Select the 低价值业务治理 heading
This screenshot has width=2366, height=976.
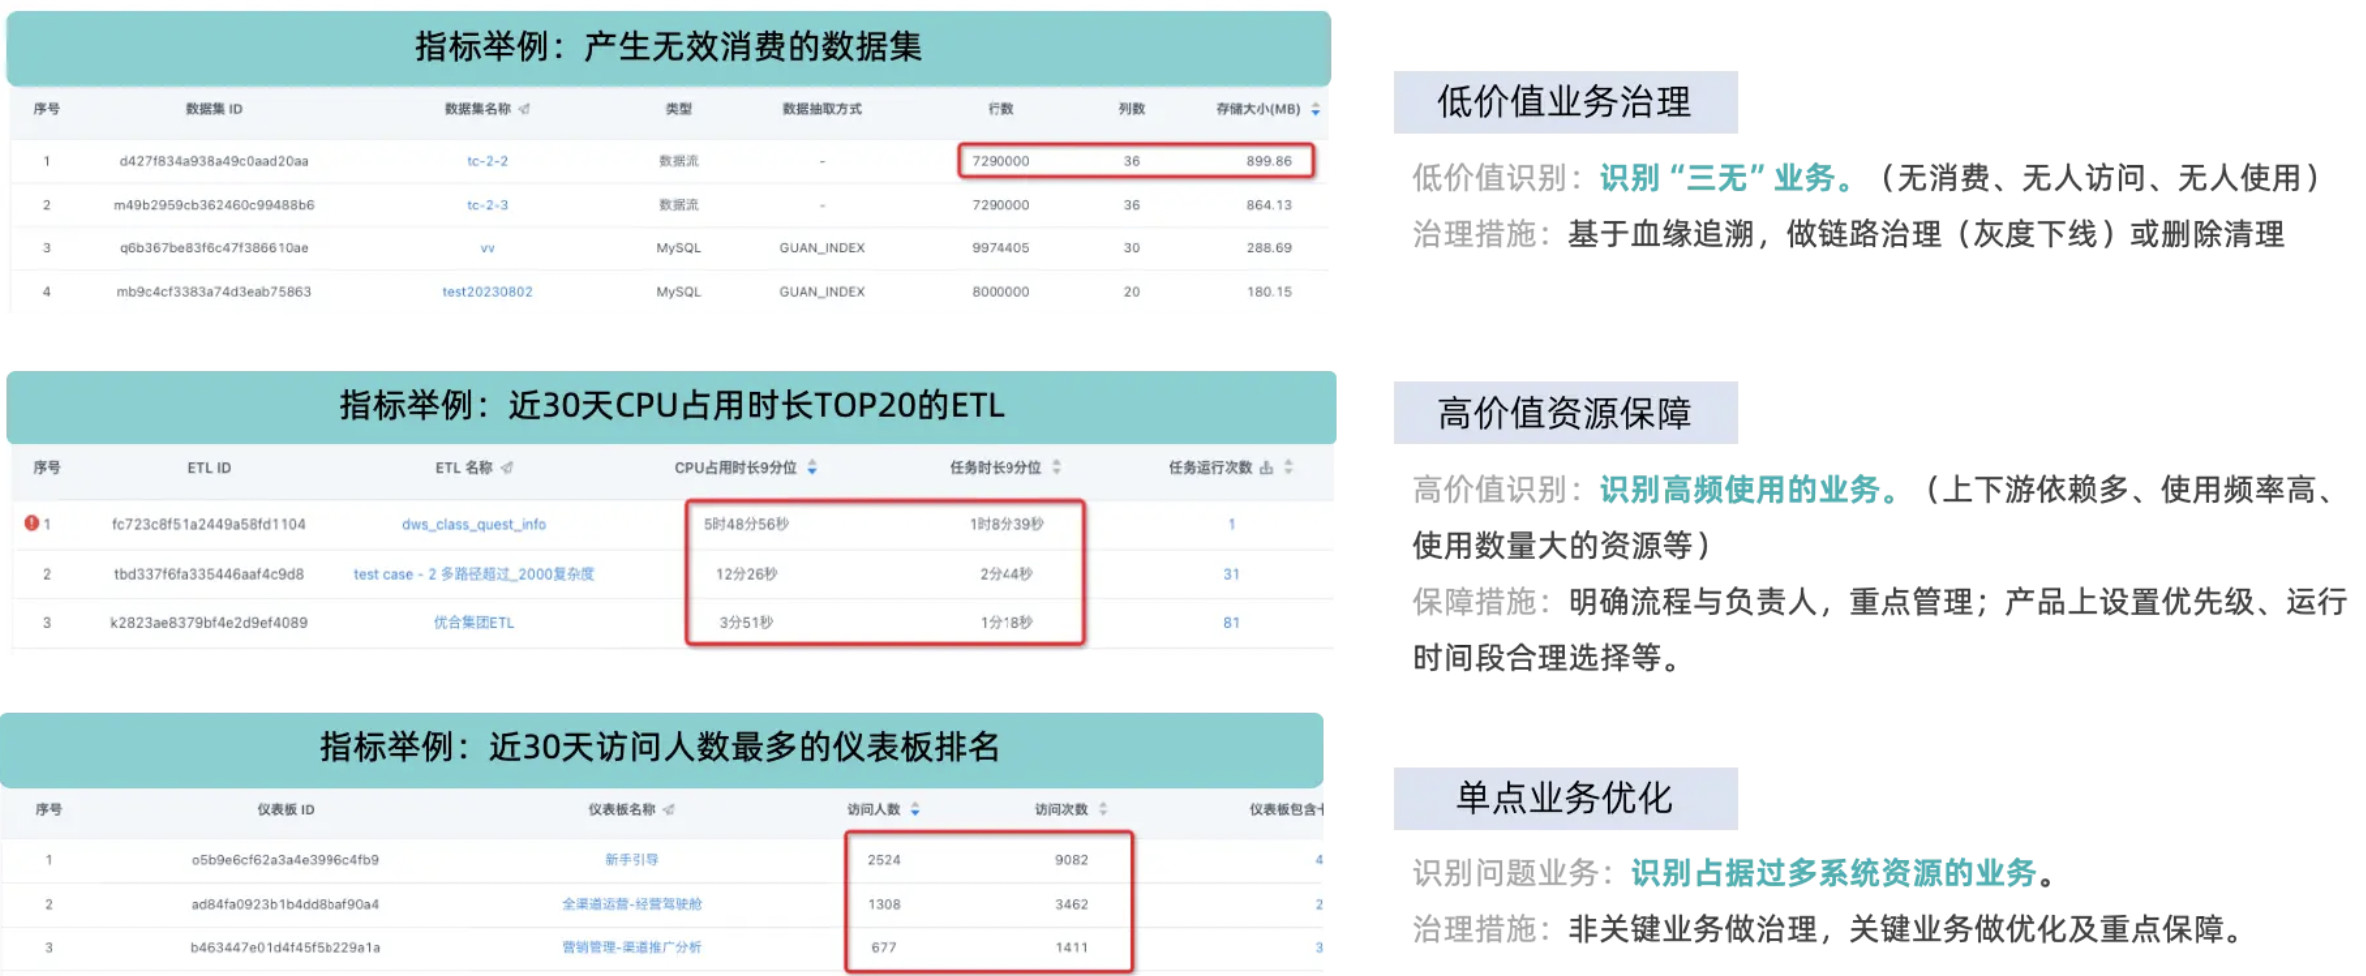1564,102
